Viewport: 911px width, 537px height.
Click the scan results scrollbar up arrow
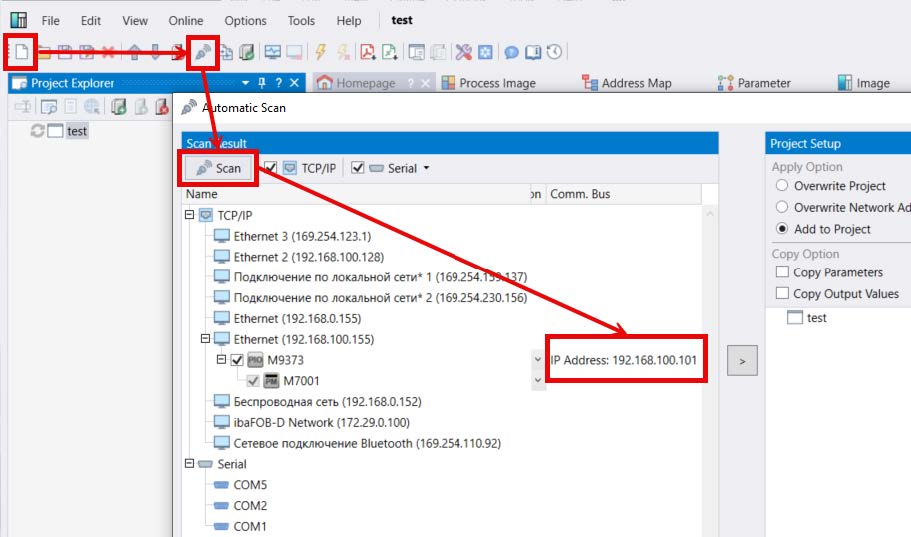coord(710,214)
